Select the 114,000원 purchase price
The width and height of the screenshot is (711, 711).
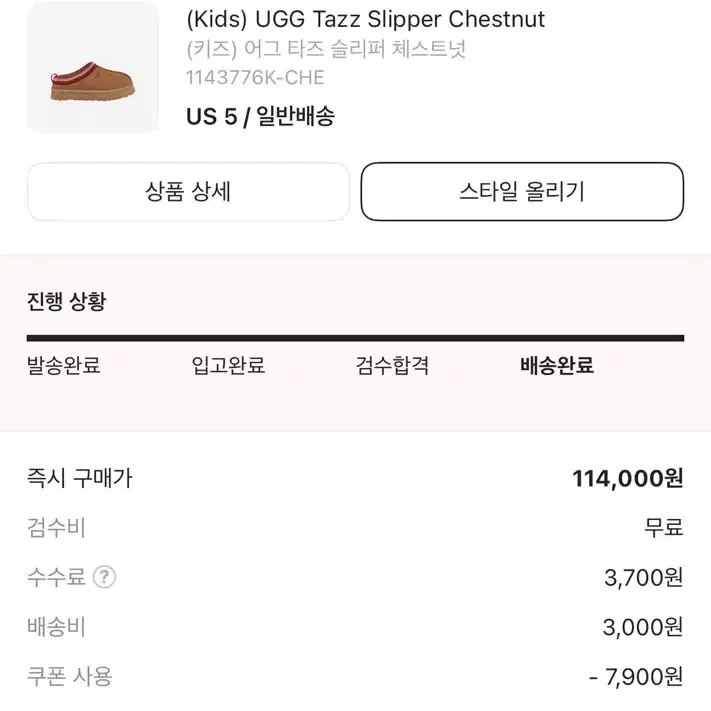[x=628, y=478]
